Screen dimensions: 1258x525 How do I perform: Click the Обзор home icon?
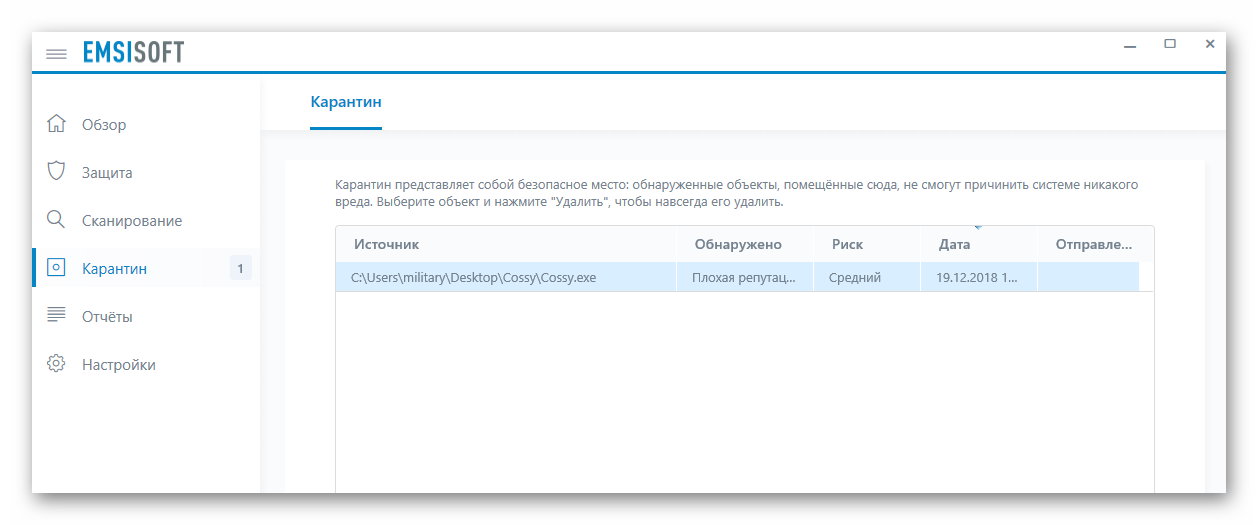pos(57,124)
